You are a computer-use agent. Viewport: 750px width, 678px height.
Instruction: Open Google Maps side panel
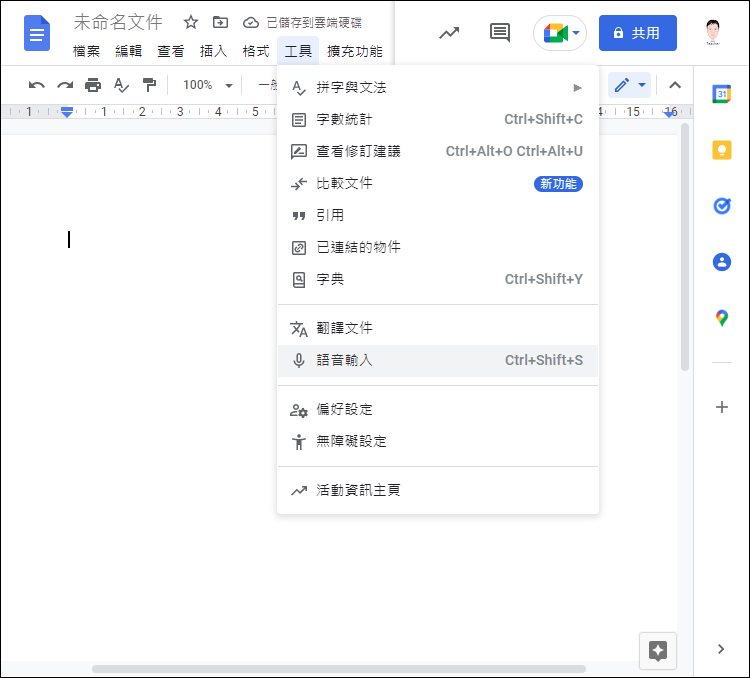pos(722,318)
